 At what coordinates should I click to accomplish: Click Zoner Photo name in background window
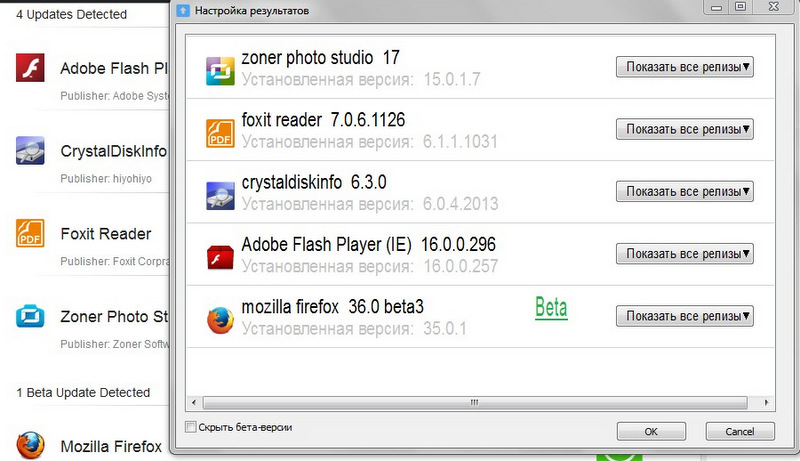click(114, 317)
